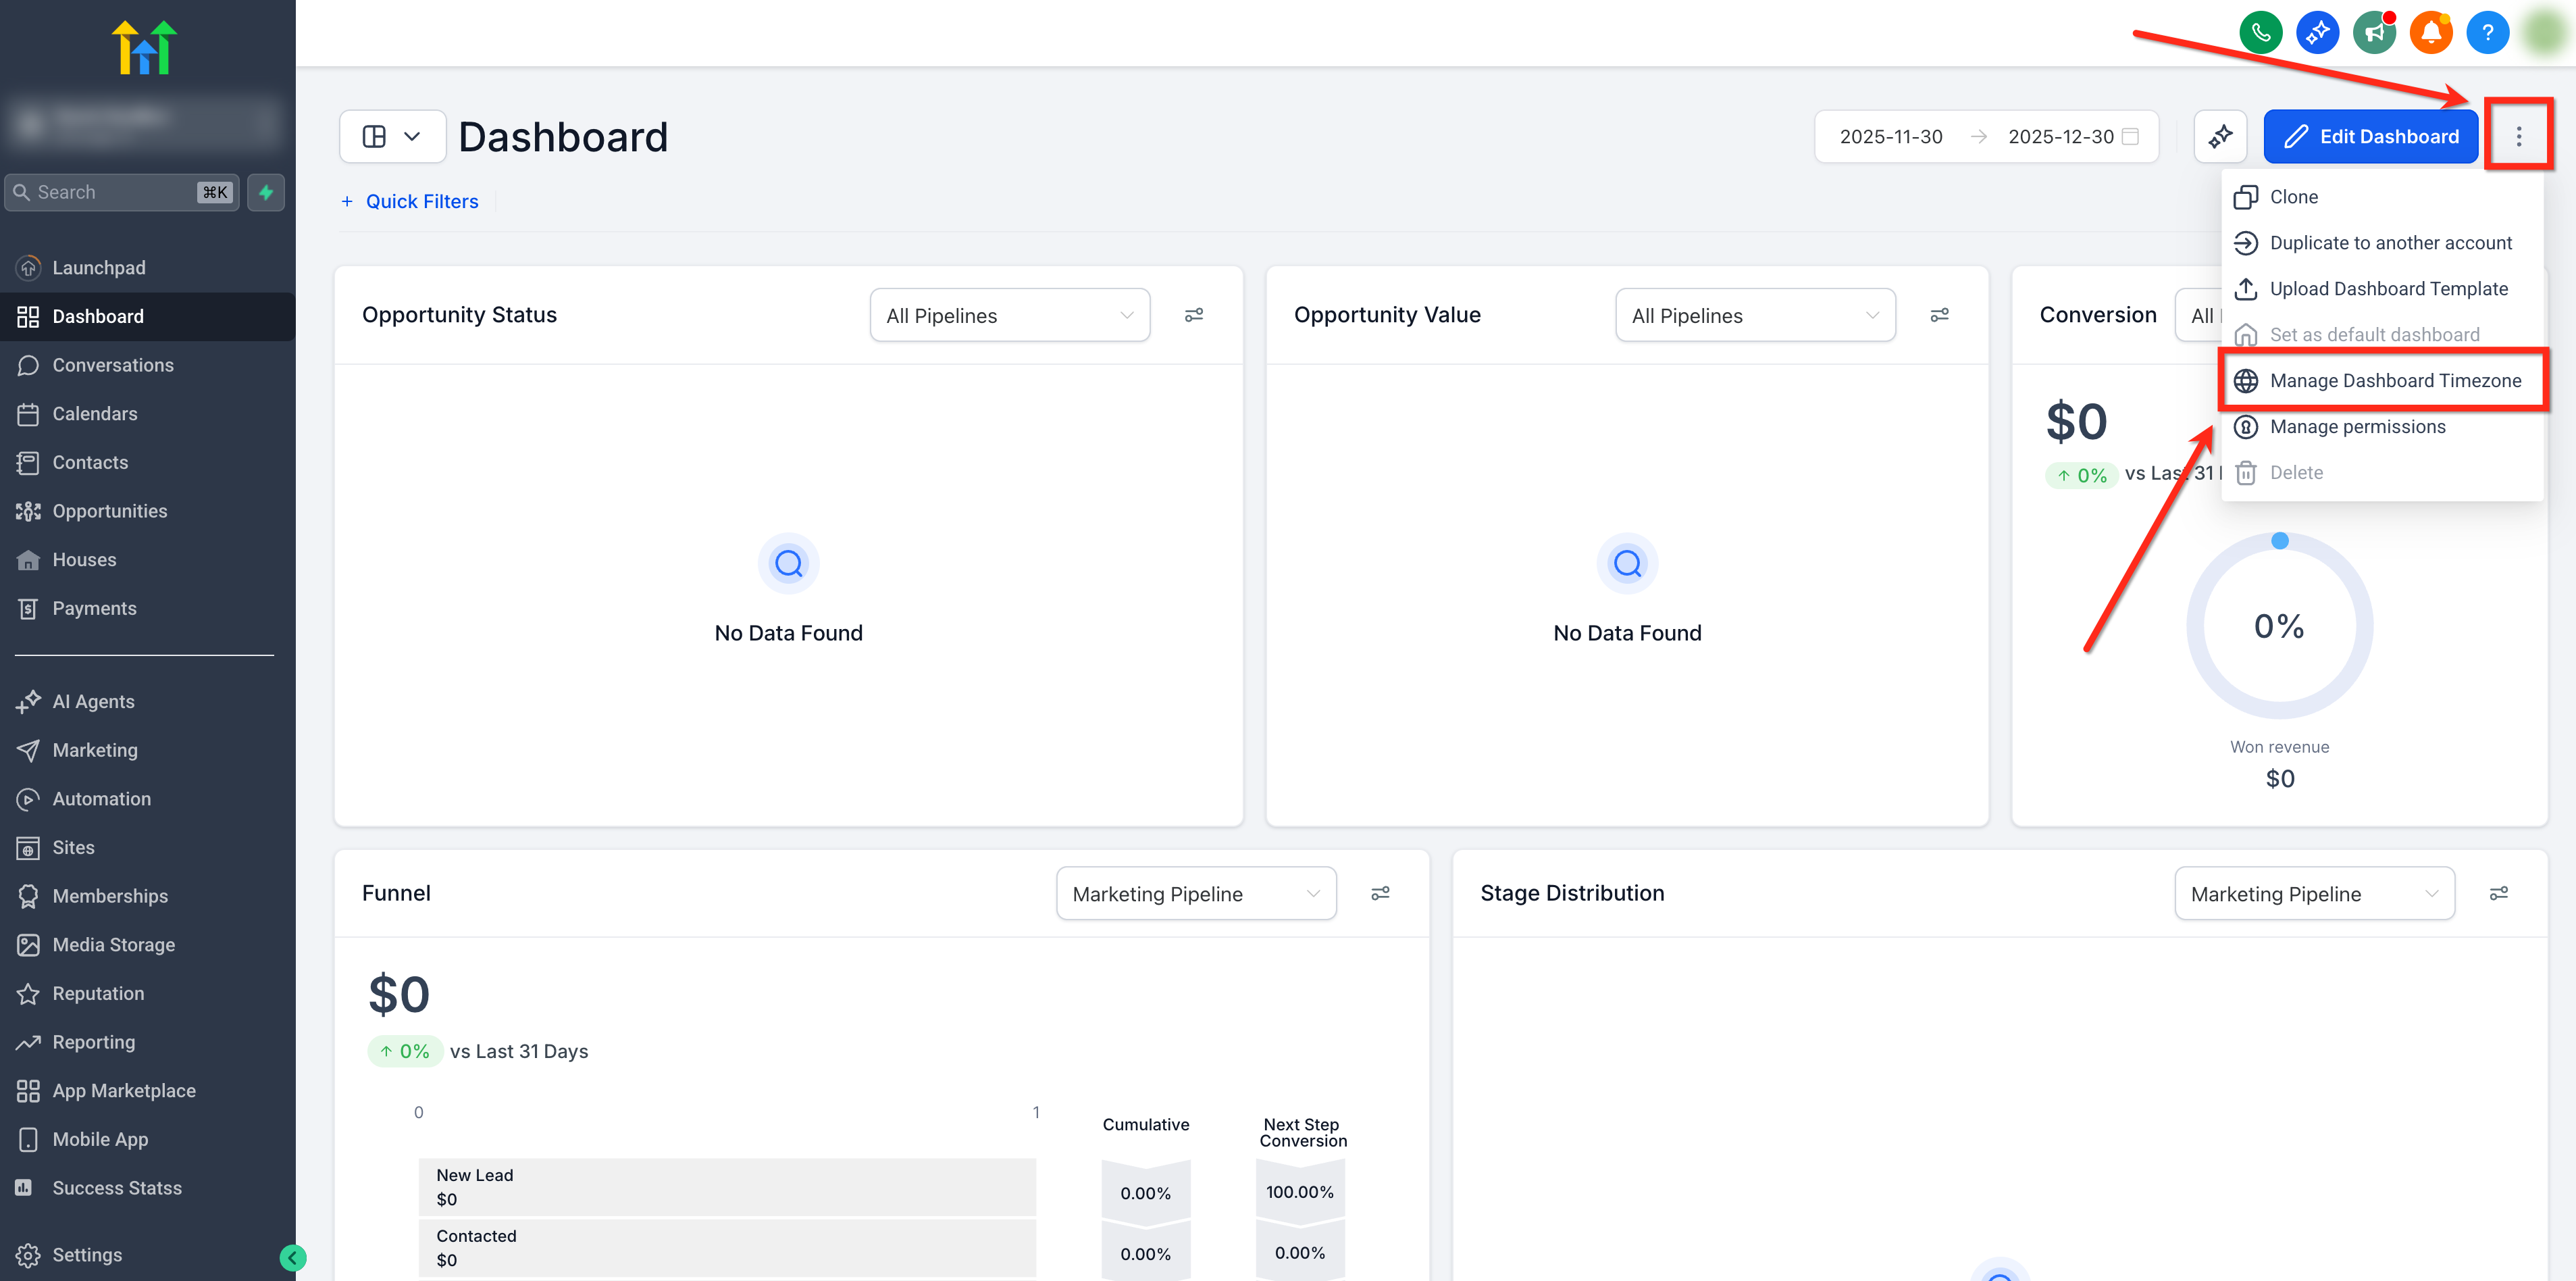Click the AI sparkle icon beside Edit Dashboard
The height and width of the screenshot is (1281, 2576).
click(x=2220, y=137)
